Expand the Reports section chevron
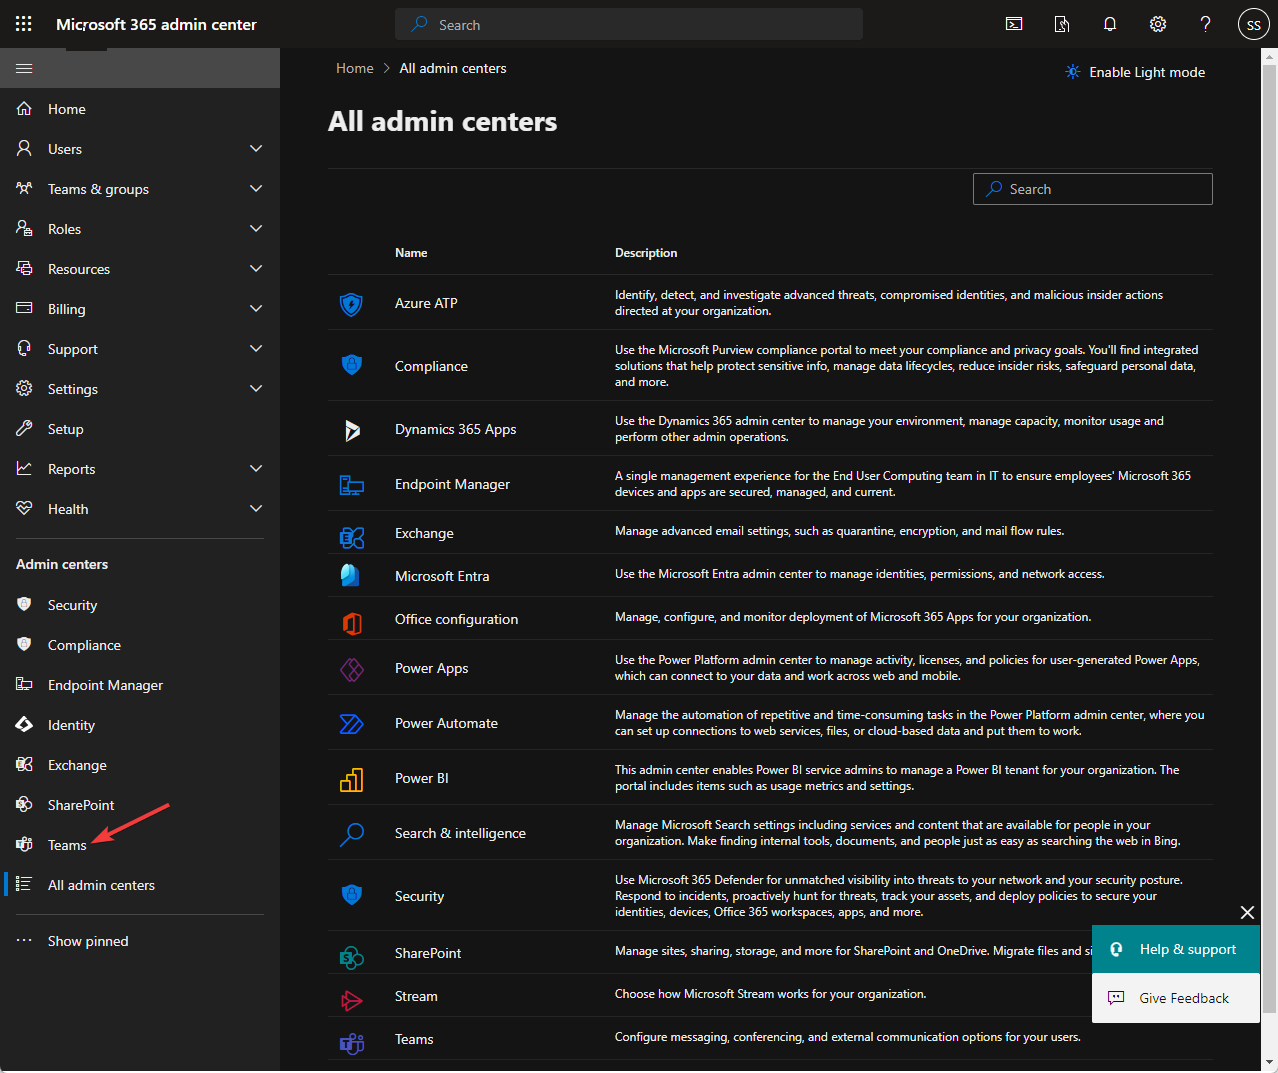This screenshot has height=1073, width=1278. (256, 469)
